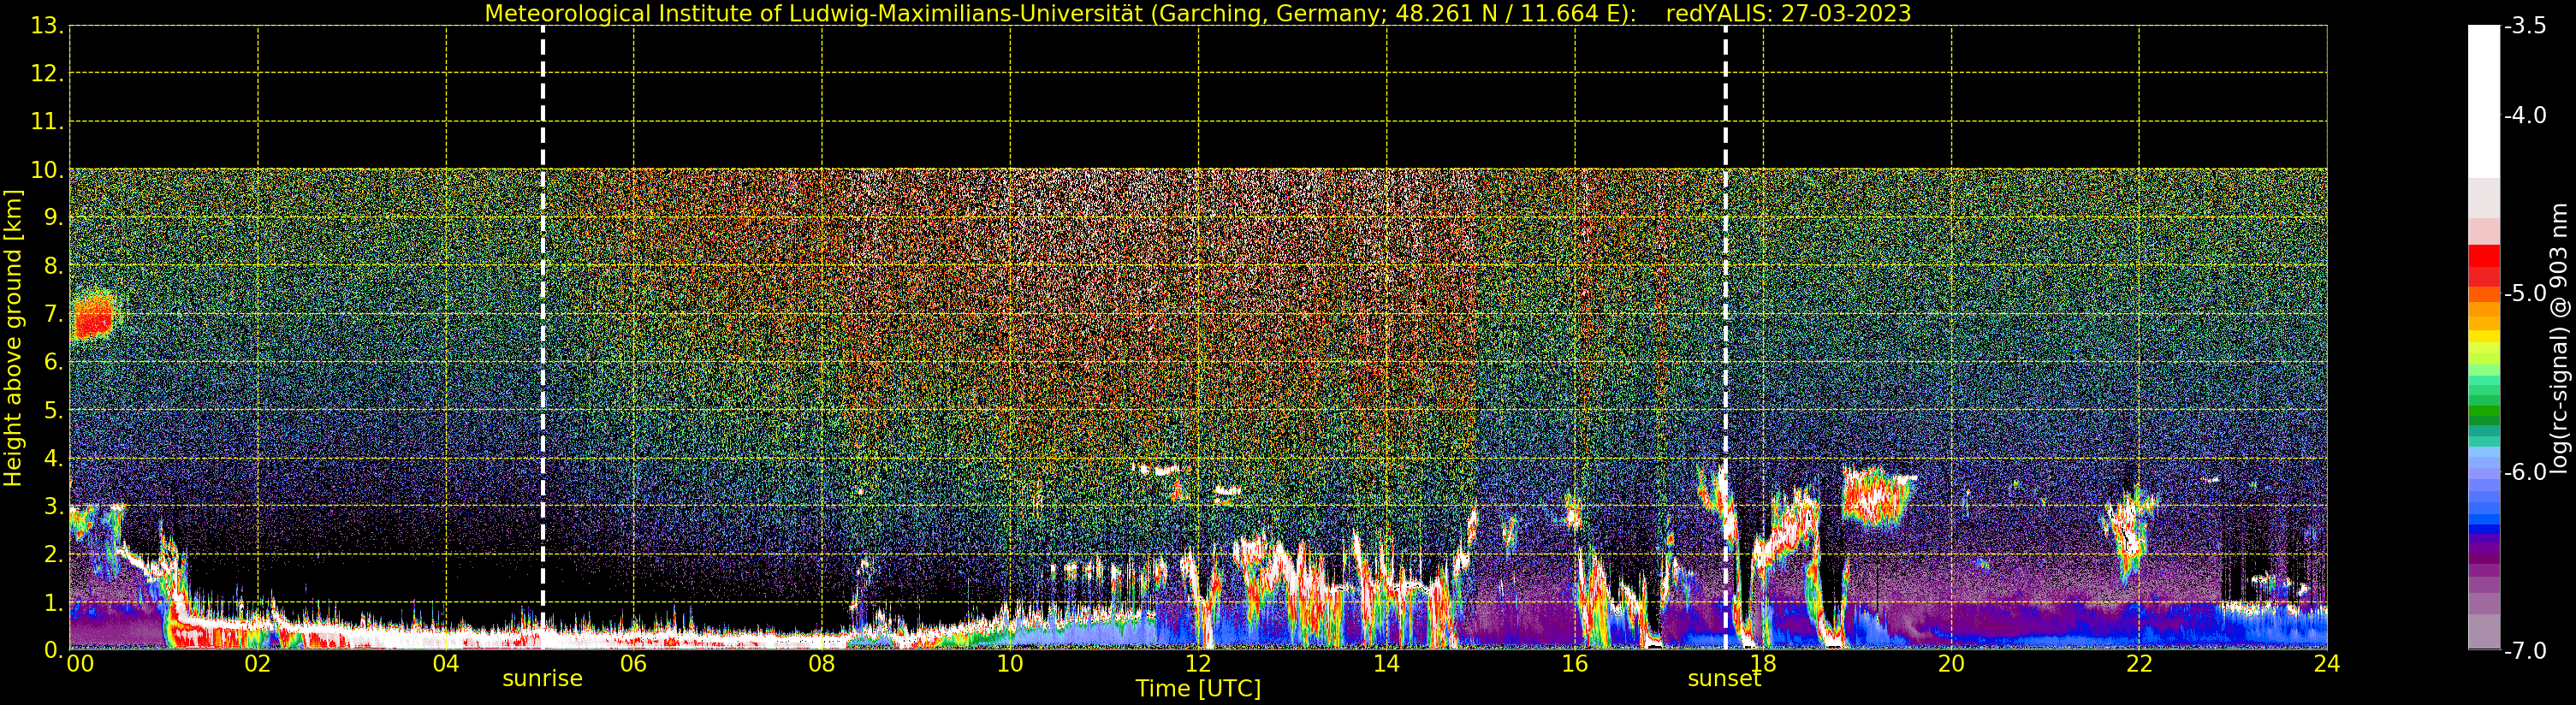
Task: Click the '22' tick on the time axis
Action: (2139, 664)
